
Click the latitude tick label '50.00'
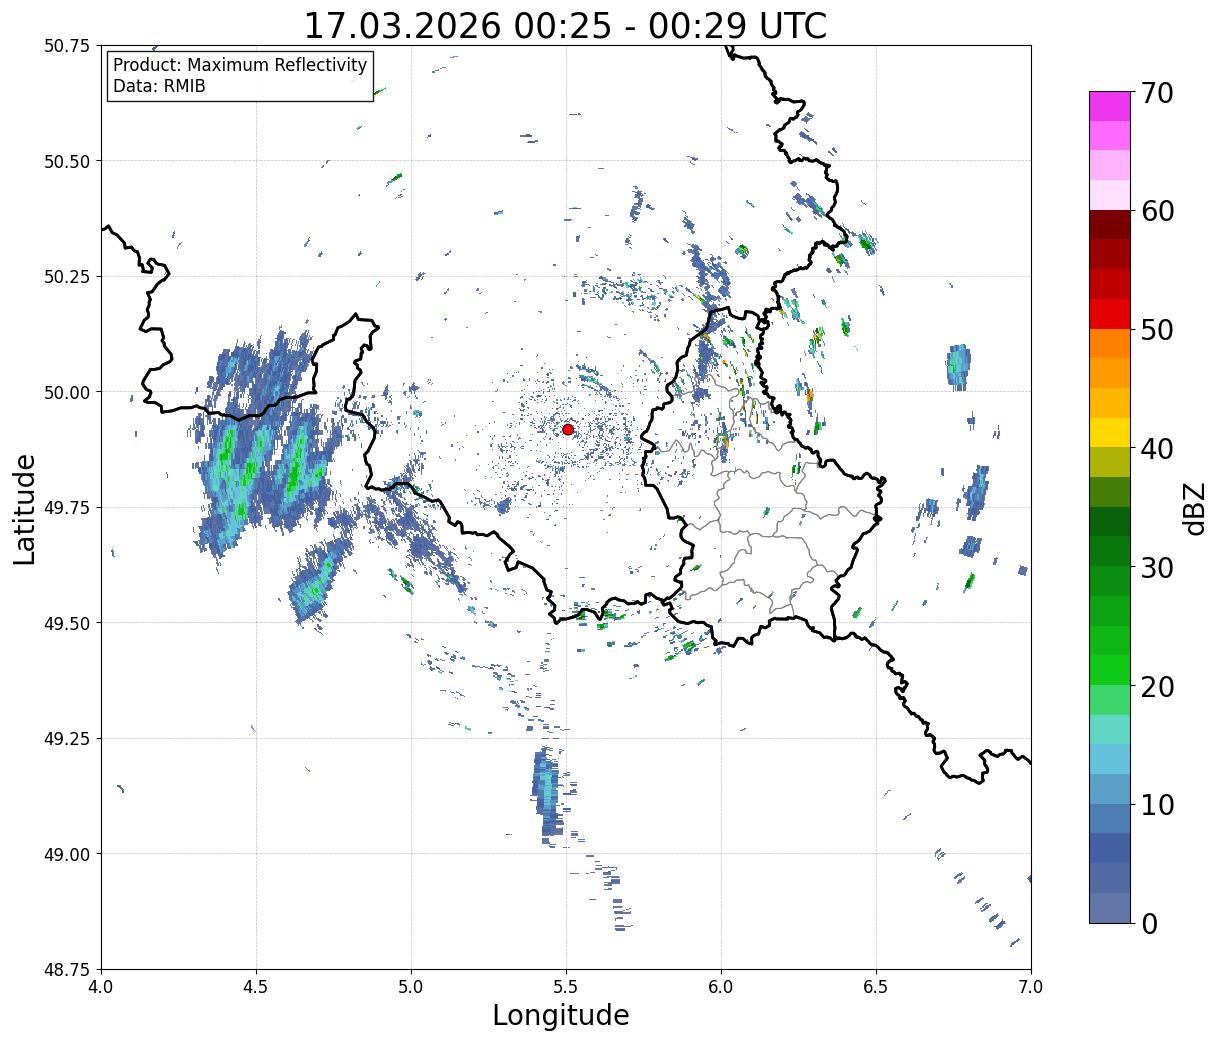coord(66,392)
